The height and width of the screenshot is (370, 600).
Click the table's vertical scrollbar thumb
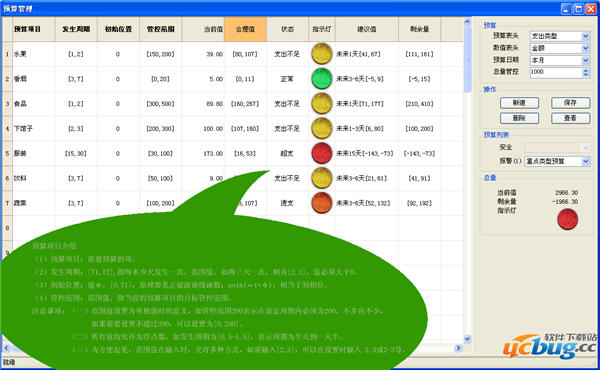tap(467, 59)
